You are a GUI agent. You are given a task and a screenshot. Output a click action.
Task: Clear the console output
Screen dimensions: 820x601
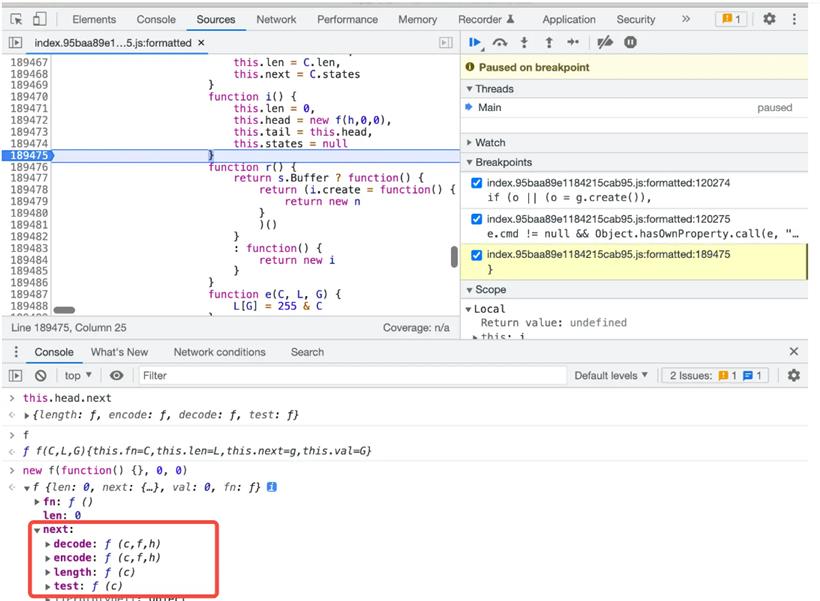pyautogui.click(x=41, y=376)
